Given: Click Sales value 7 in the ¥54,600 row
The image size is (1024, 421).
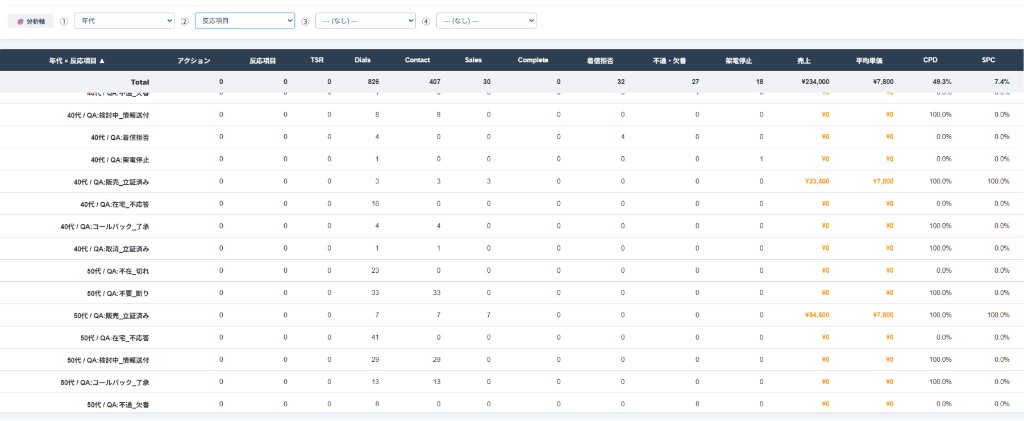Looking at the screenshot, I should tap(488, 315).
